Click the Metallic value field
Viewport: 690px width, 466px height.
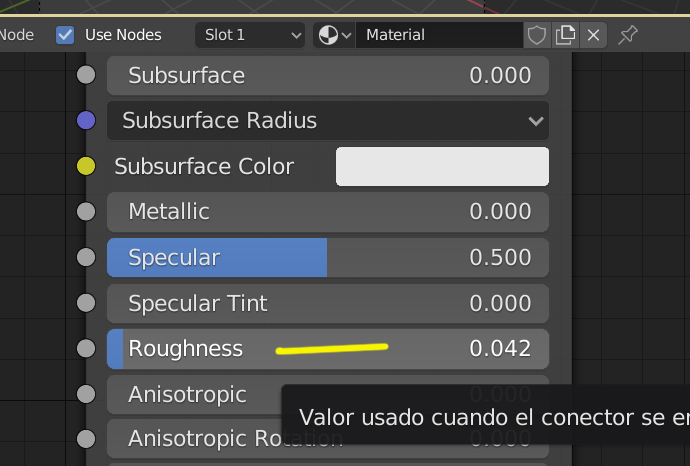pos(328,212)
